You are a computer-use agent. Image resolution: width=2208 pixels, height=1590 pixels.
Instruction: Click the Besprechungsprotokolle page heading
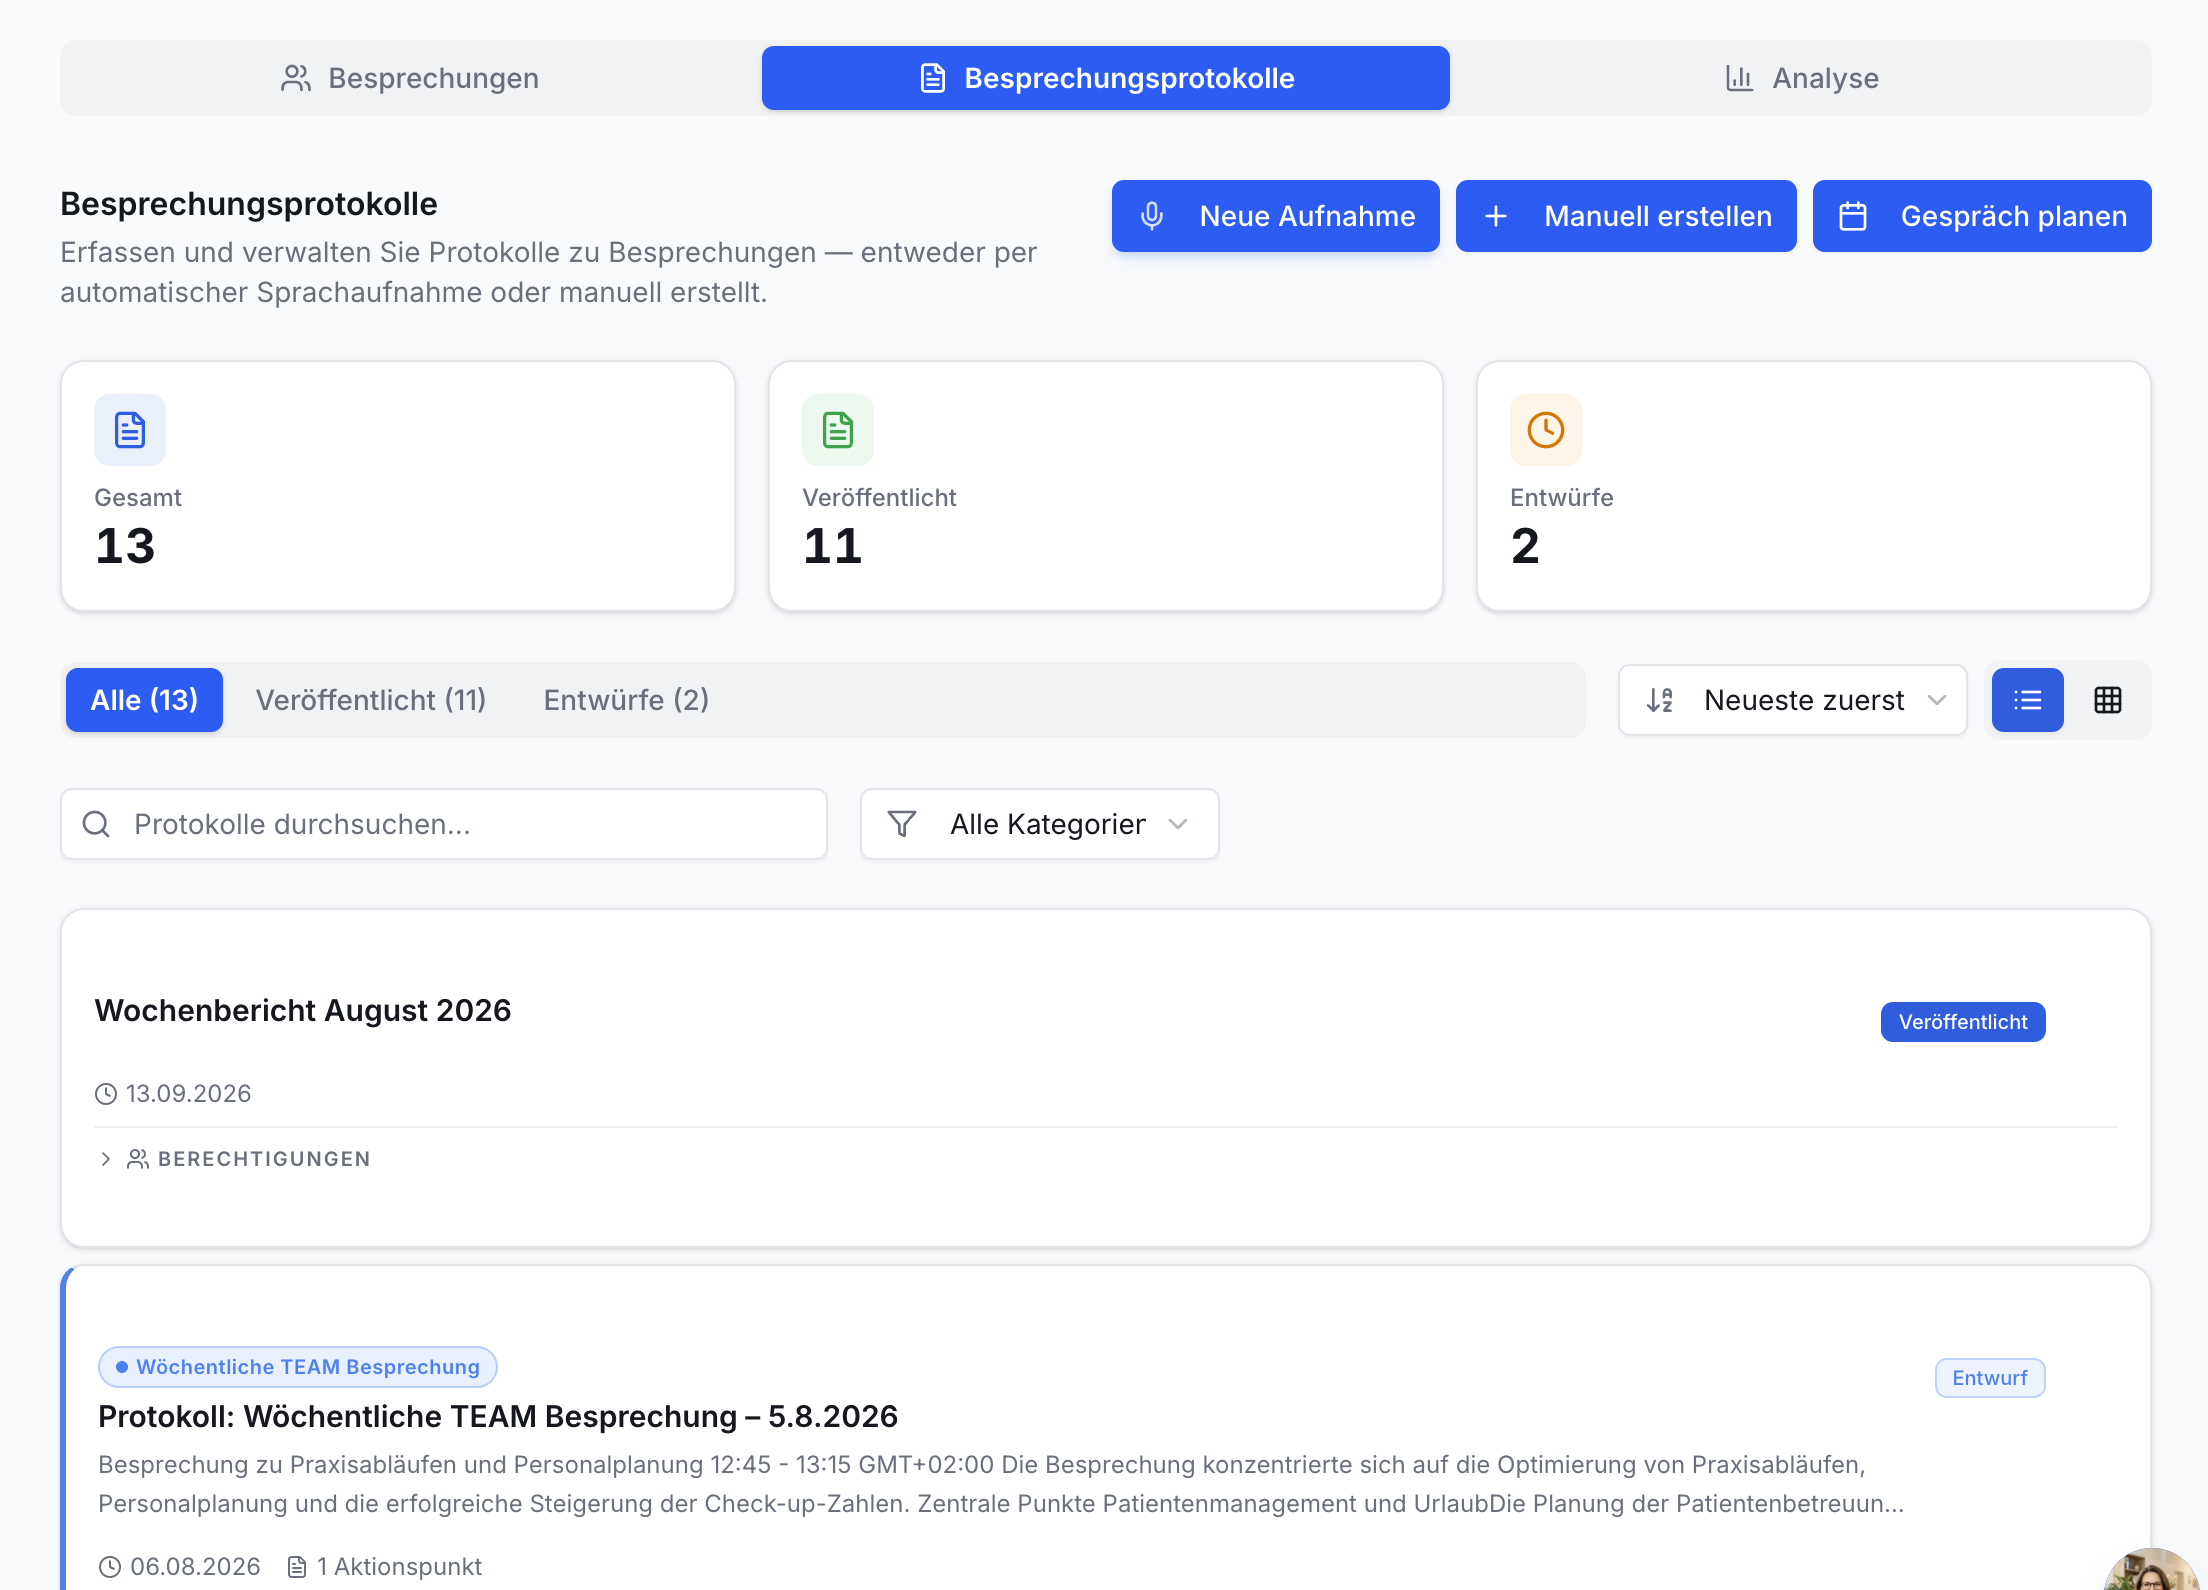(x=249, y=204)
